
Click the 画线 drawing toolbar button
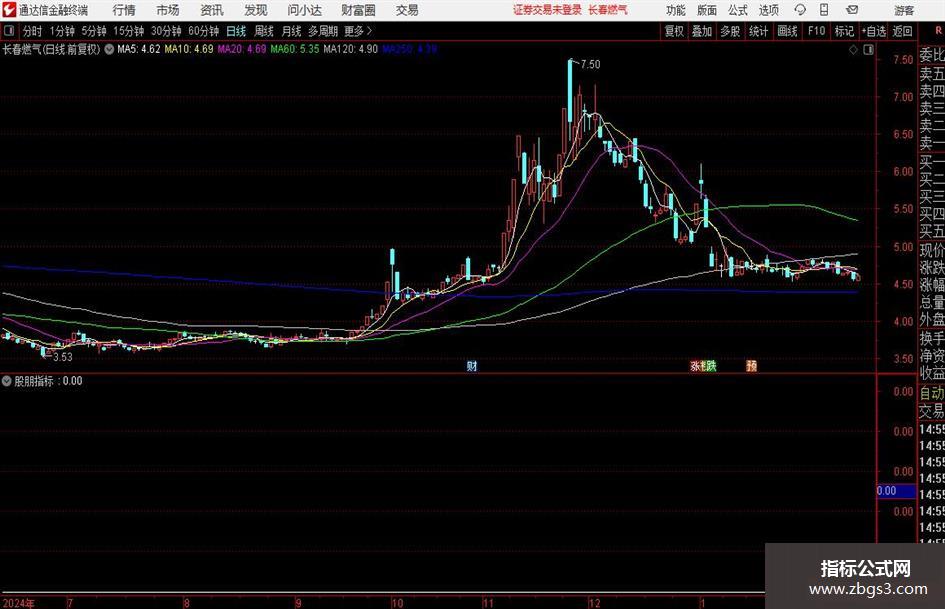click(x=787, y=31)
